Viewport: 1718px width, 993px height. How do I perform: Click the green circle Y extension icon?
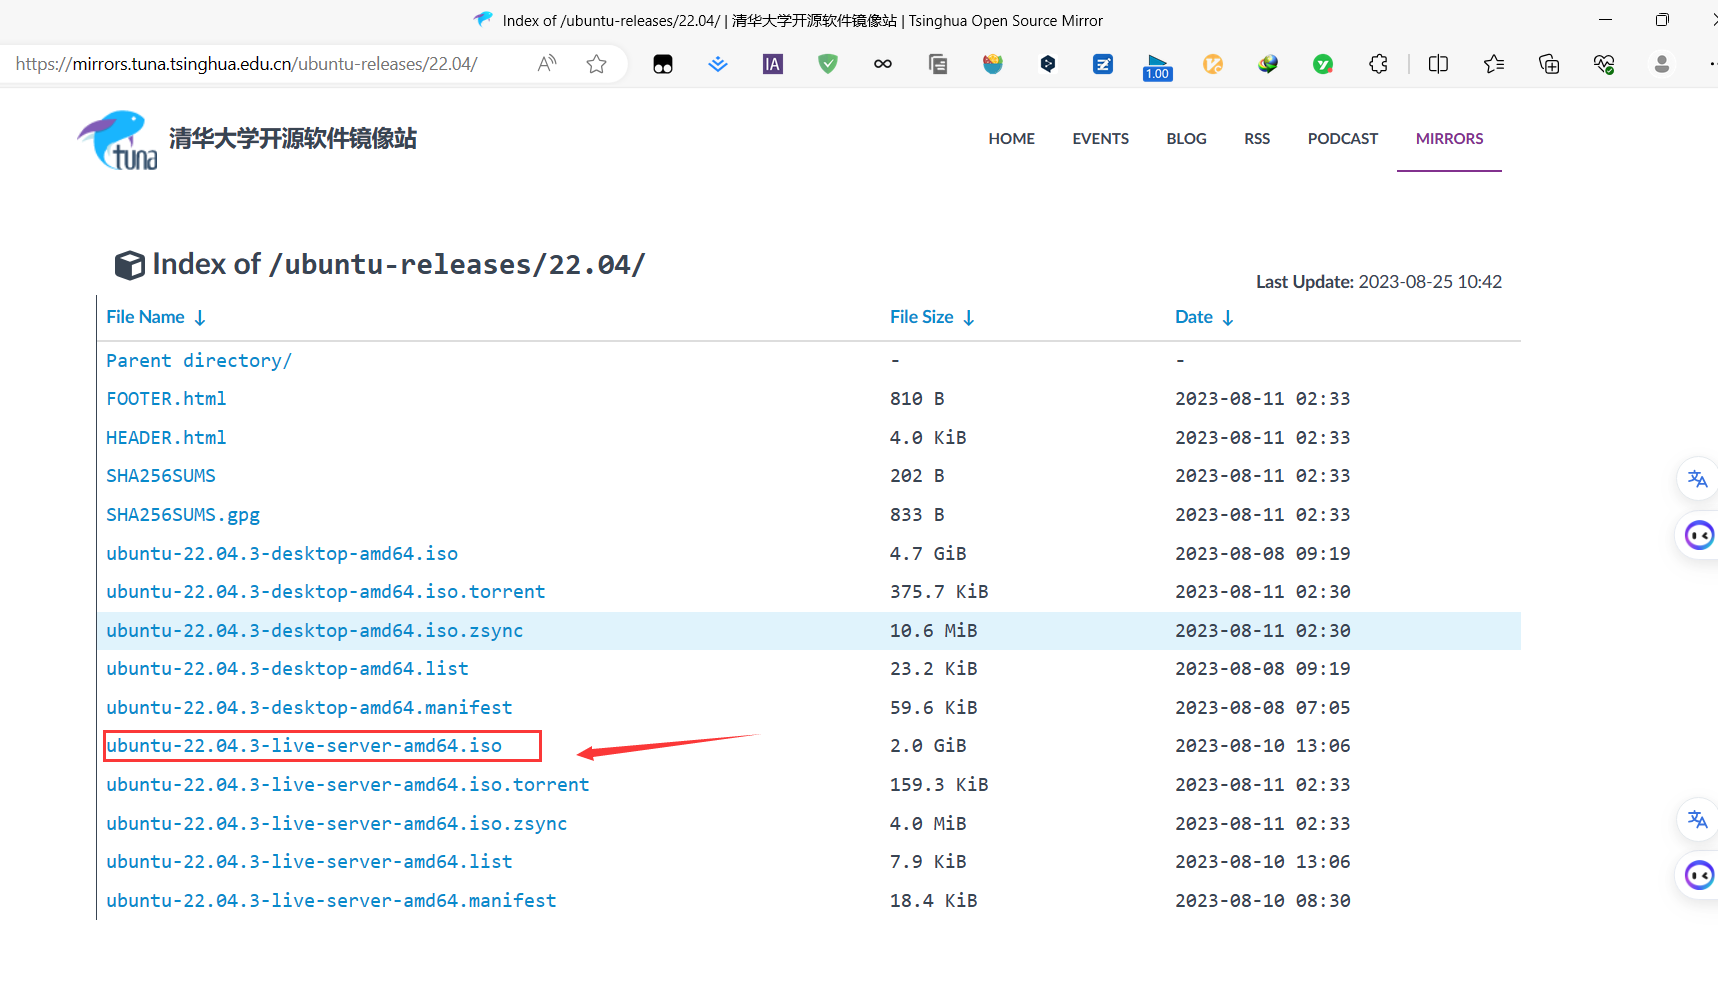coord(1323,64)
